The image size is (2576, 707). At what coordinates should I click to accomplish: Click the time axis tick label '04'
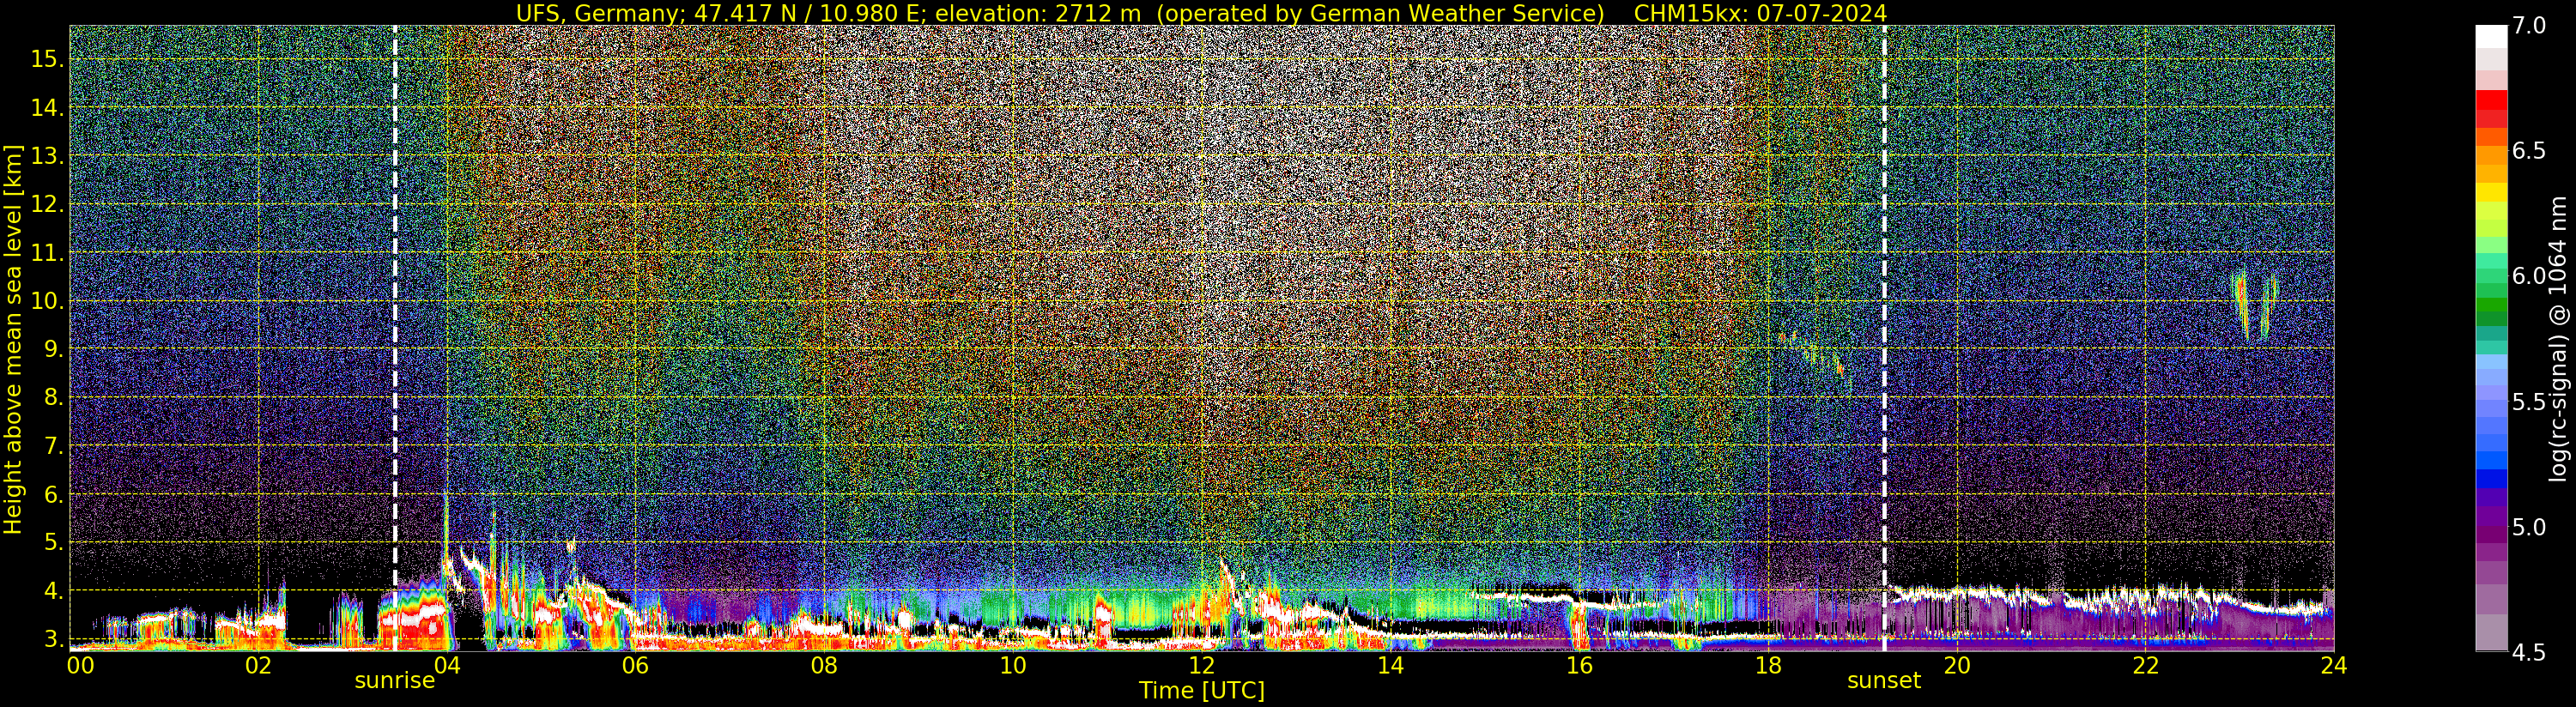(446, 665)
